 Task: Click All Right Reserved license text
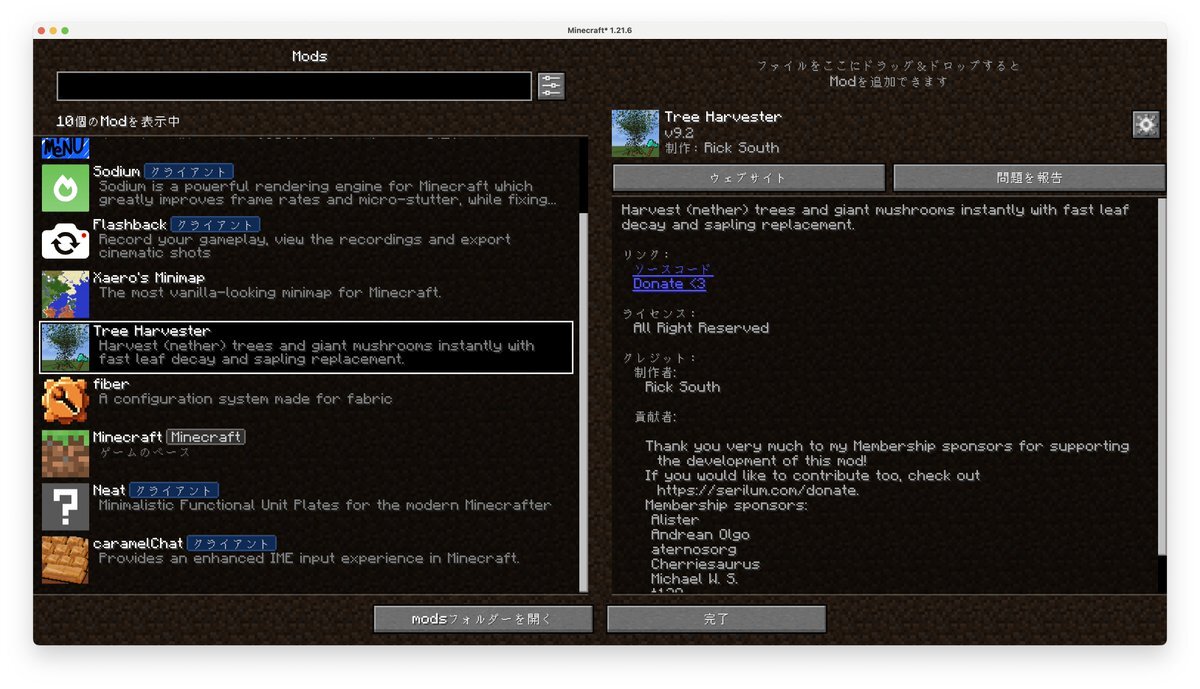(701, 328)
